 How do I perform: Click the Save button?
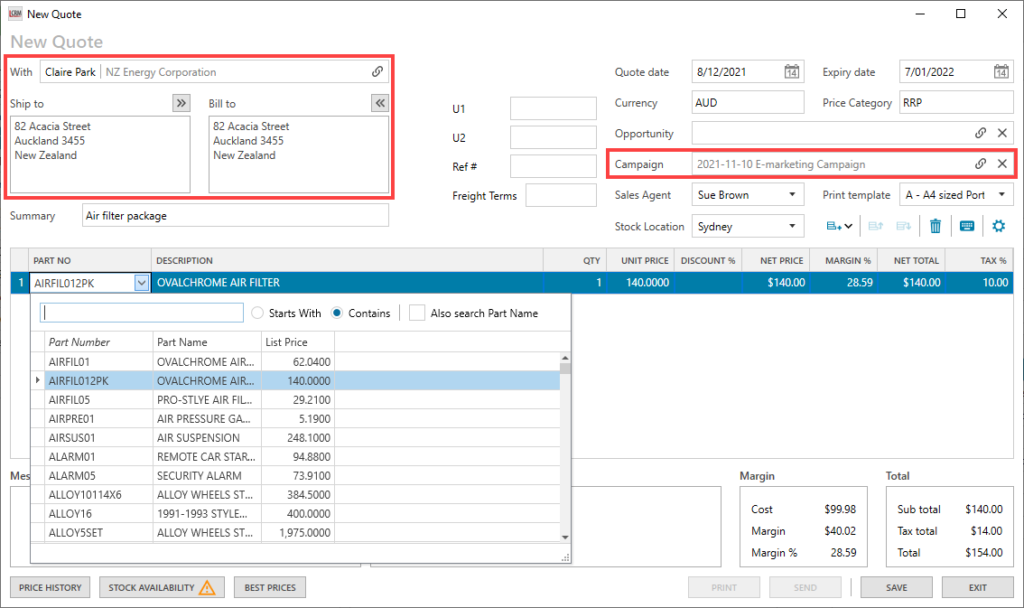pos(897,587)
